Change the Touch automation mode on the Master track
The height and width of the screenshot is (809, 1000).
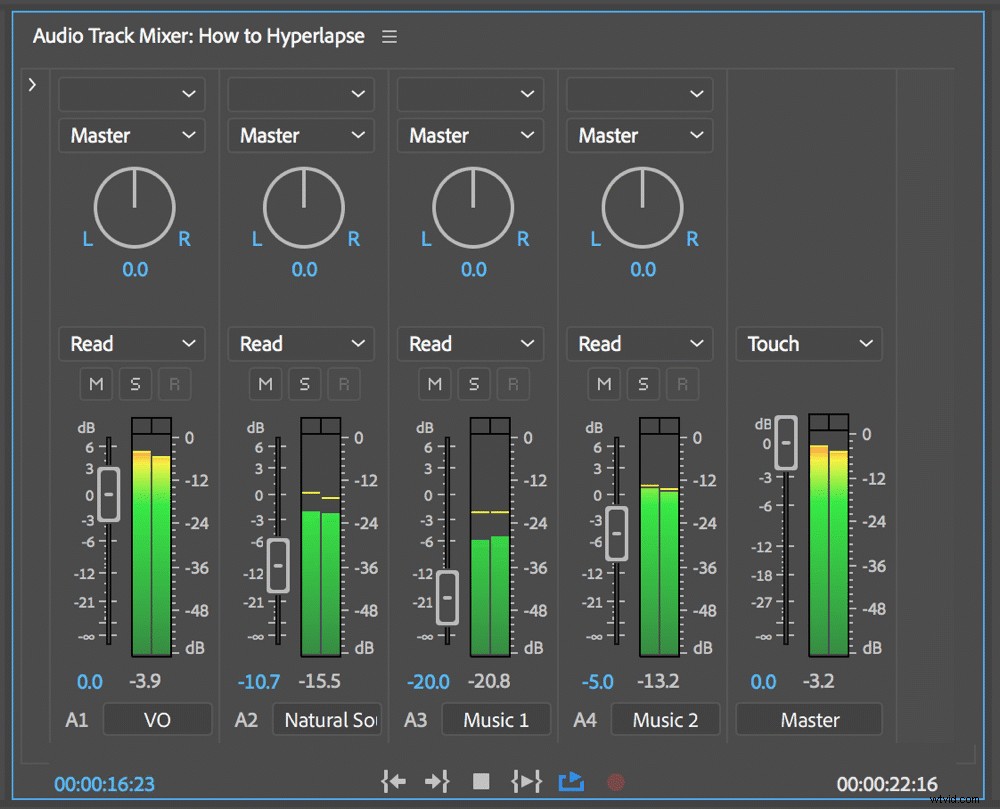(x=808, y=344)
